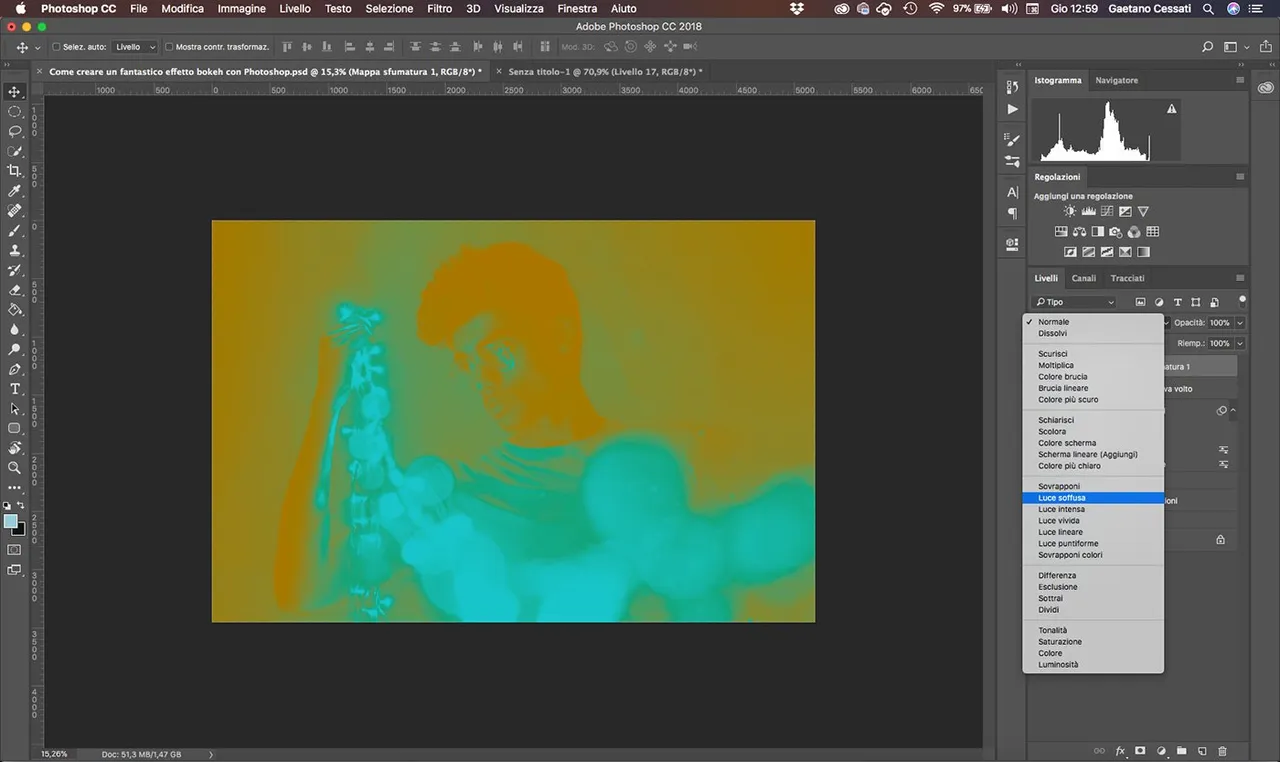Image resolution: width=1280 pixels, height=762 pixels.
Task: Pick the Clone Stamp tool
Action: [15, 250]
